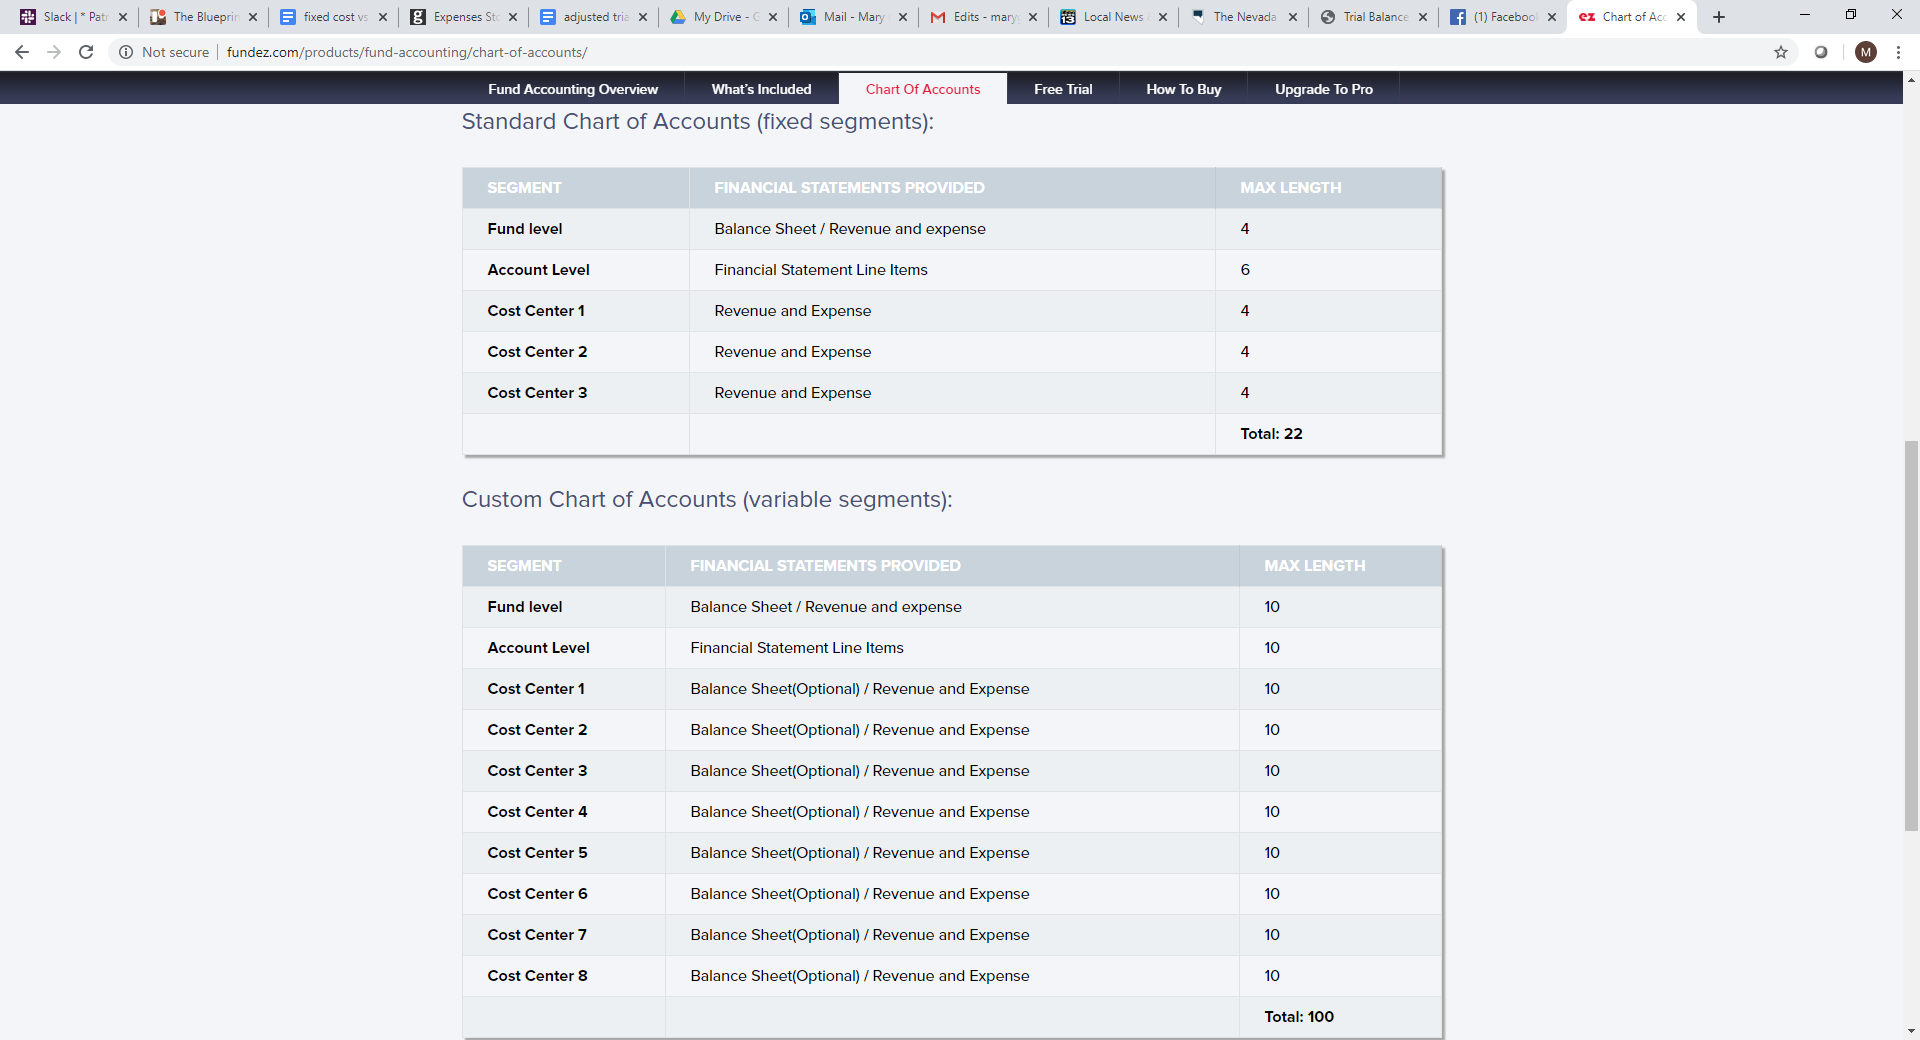Open the How To Buy page

click(1183, 89)
